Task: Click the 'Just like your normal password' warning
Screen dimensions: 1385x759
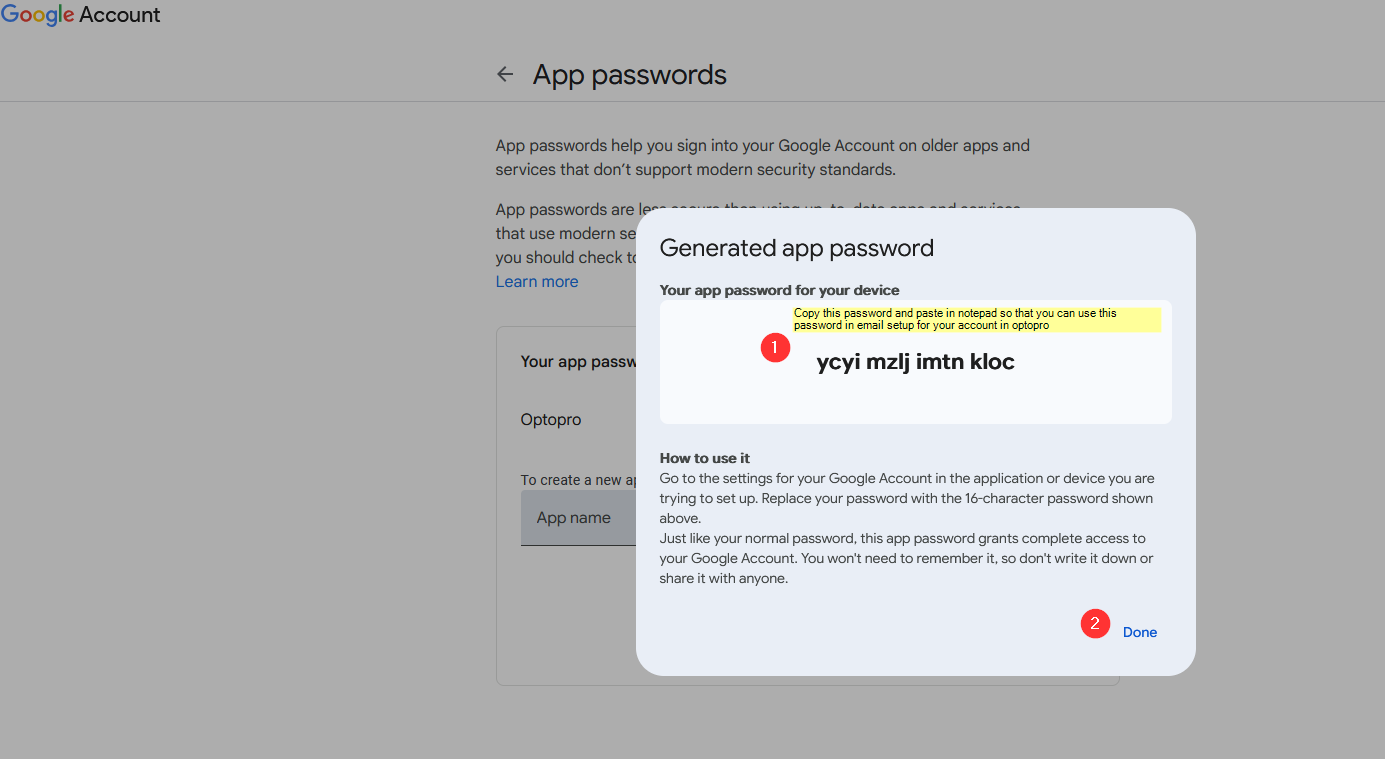Action: pyautogui.click(x=906, y=558)
